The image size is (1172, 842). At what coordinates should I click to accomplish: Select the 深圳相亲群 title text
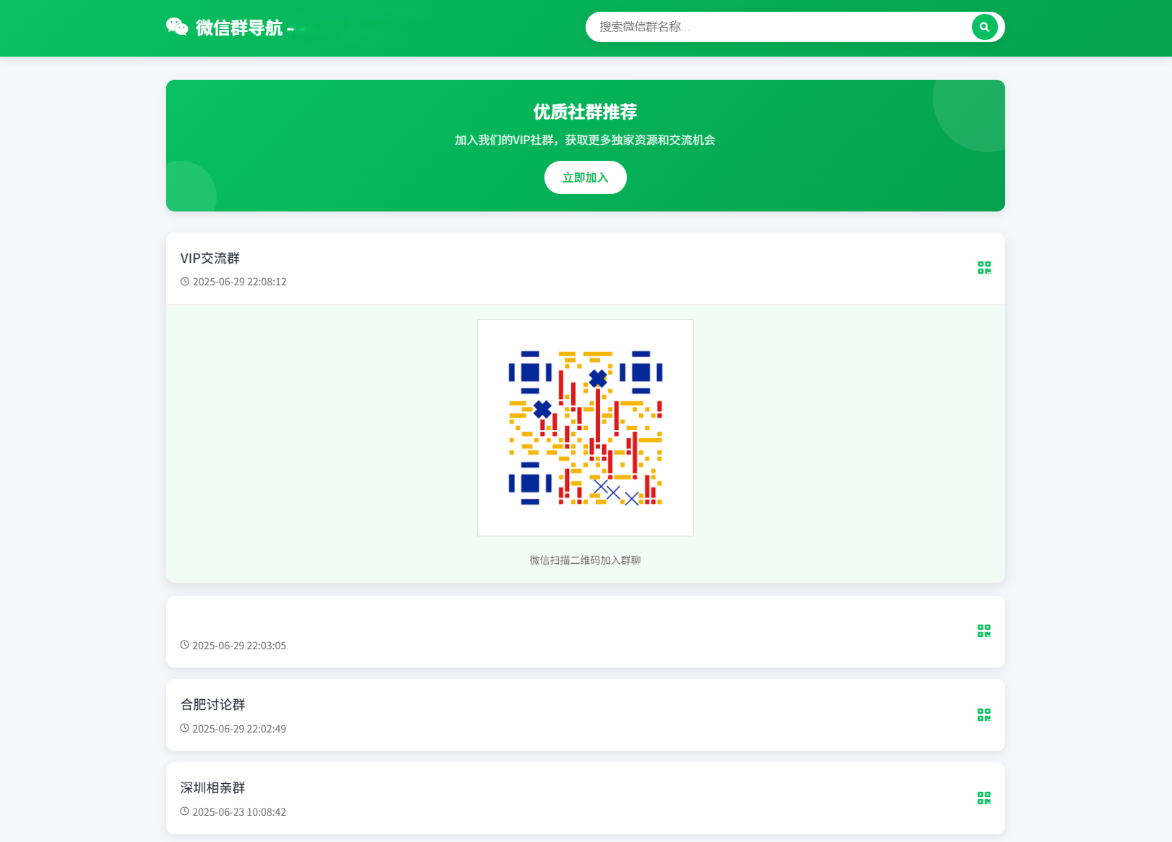212,787
